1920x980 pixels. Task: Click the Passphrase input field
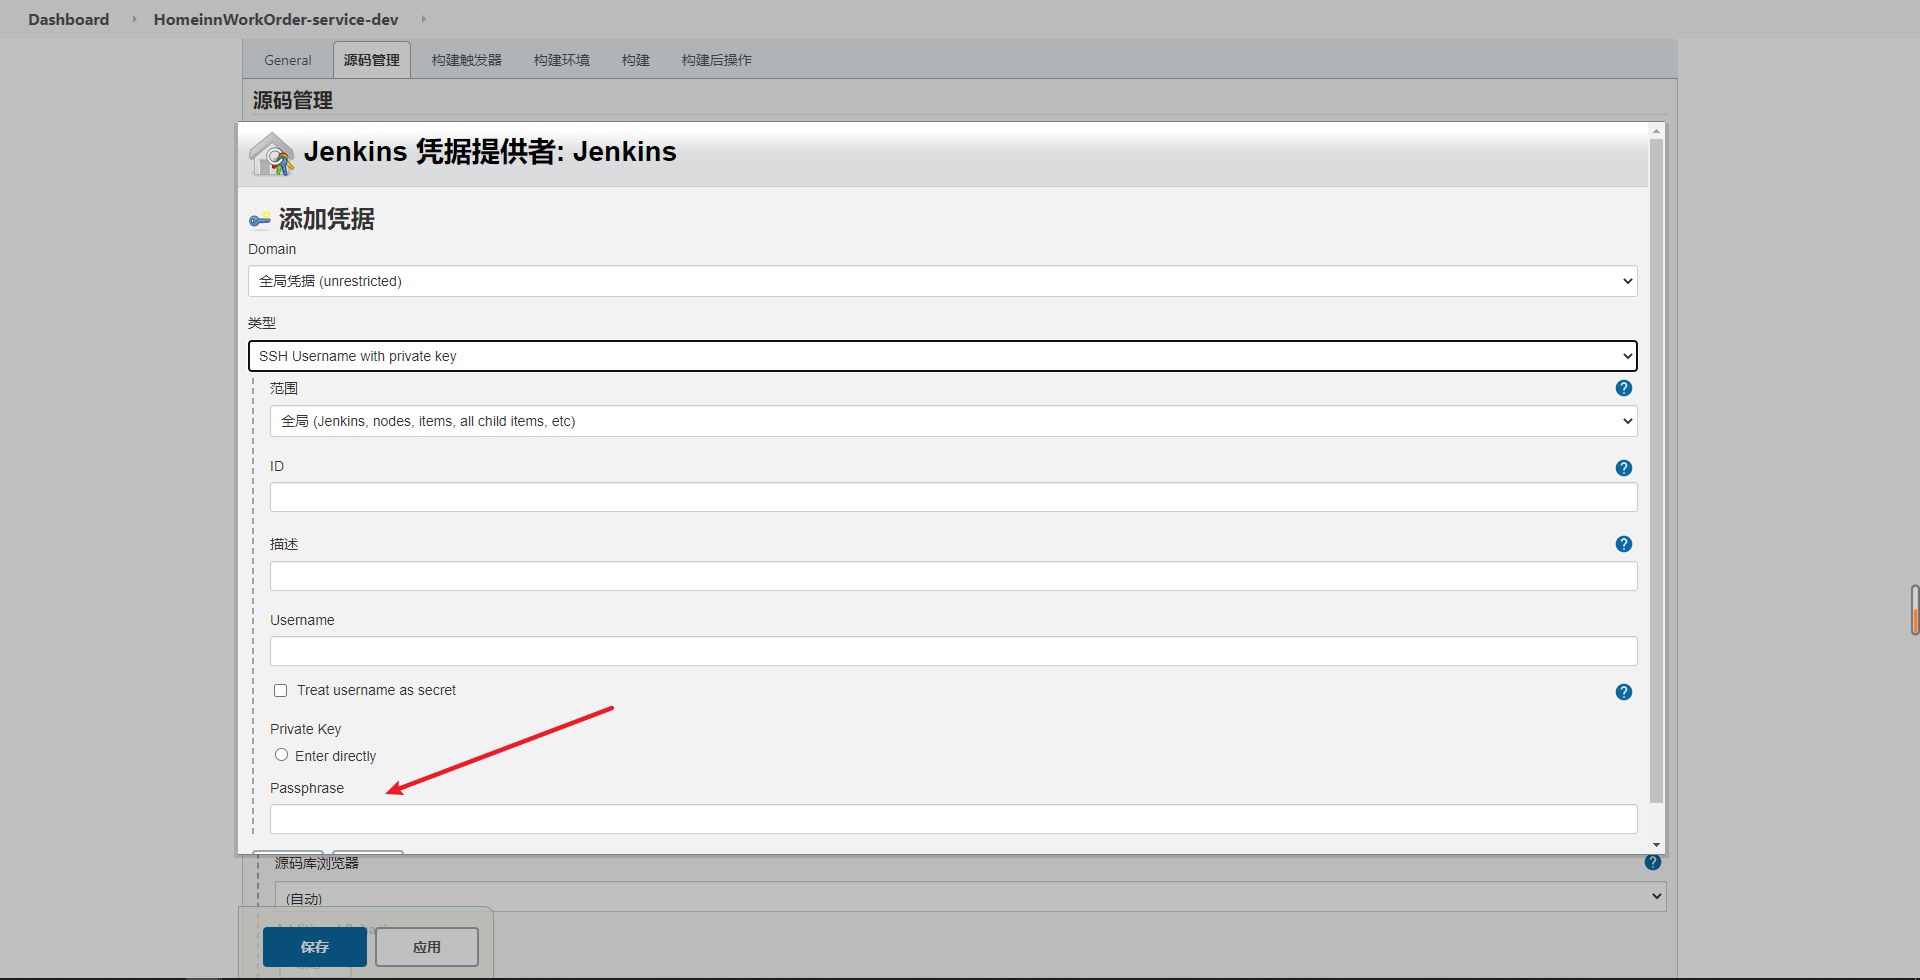pyautogui.click(x=953, y=819)
